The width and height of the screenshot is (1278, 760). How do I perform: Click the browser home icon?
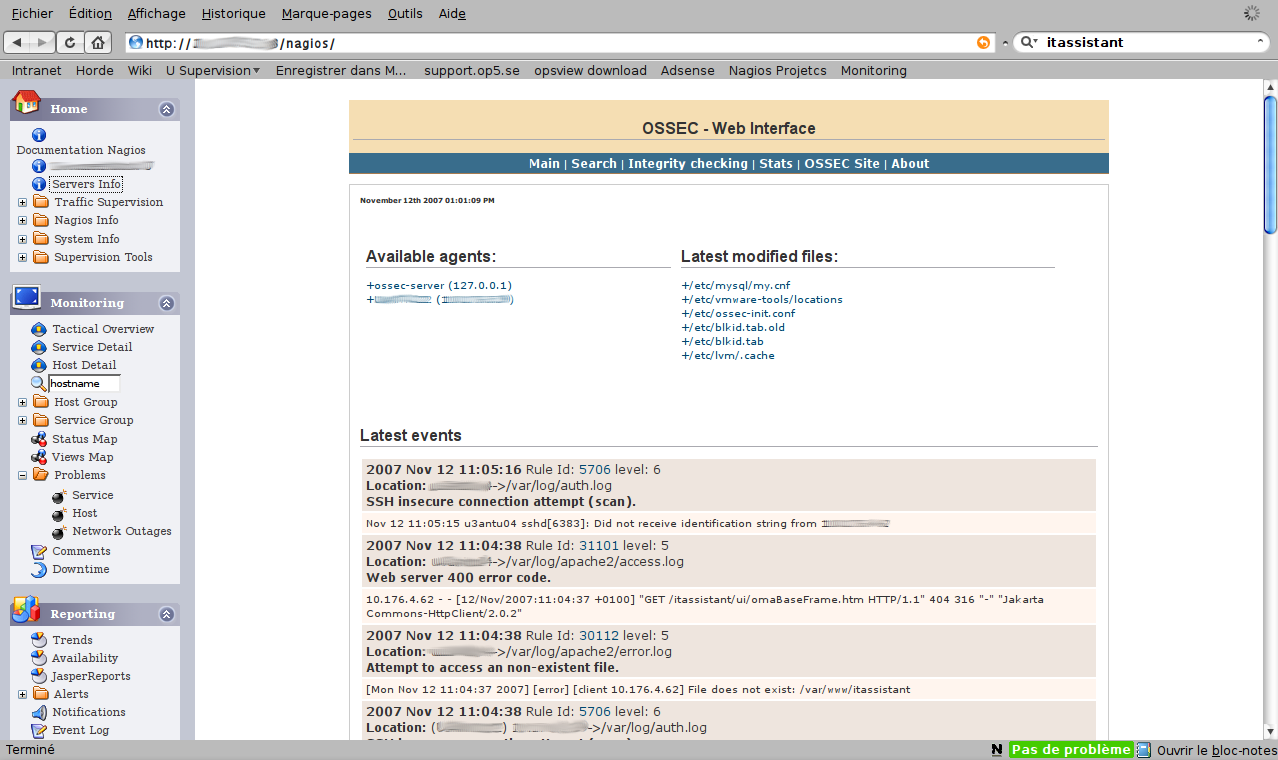pyautogui.click(x=97, y=42)
